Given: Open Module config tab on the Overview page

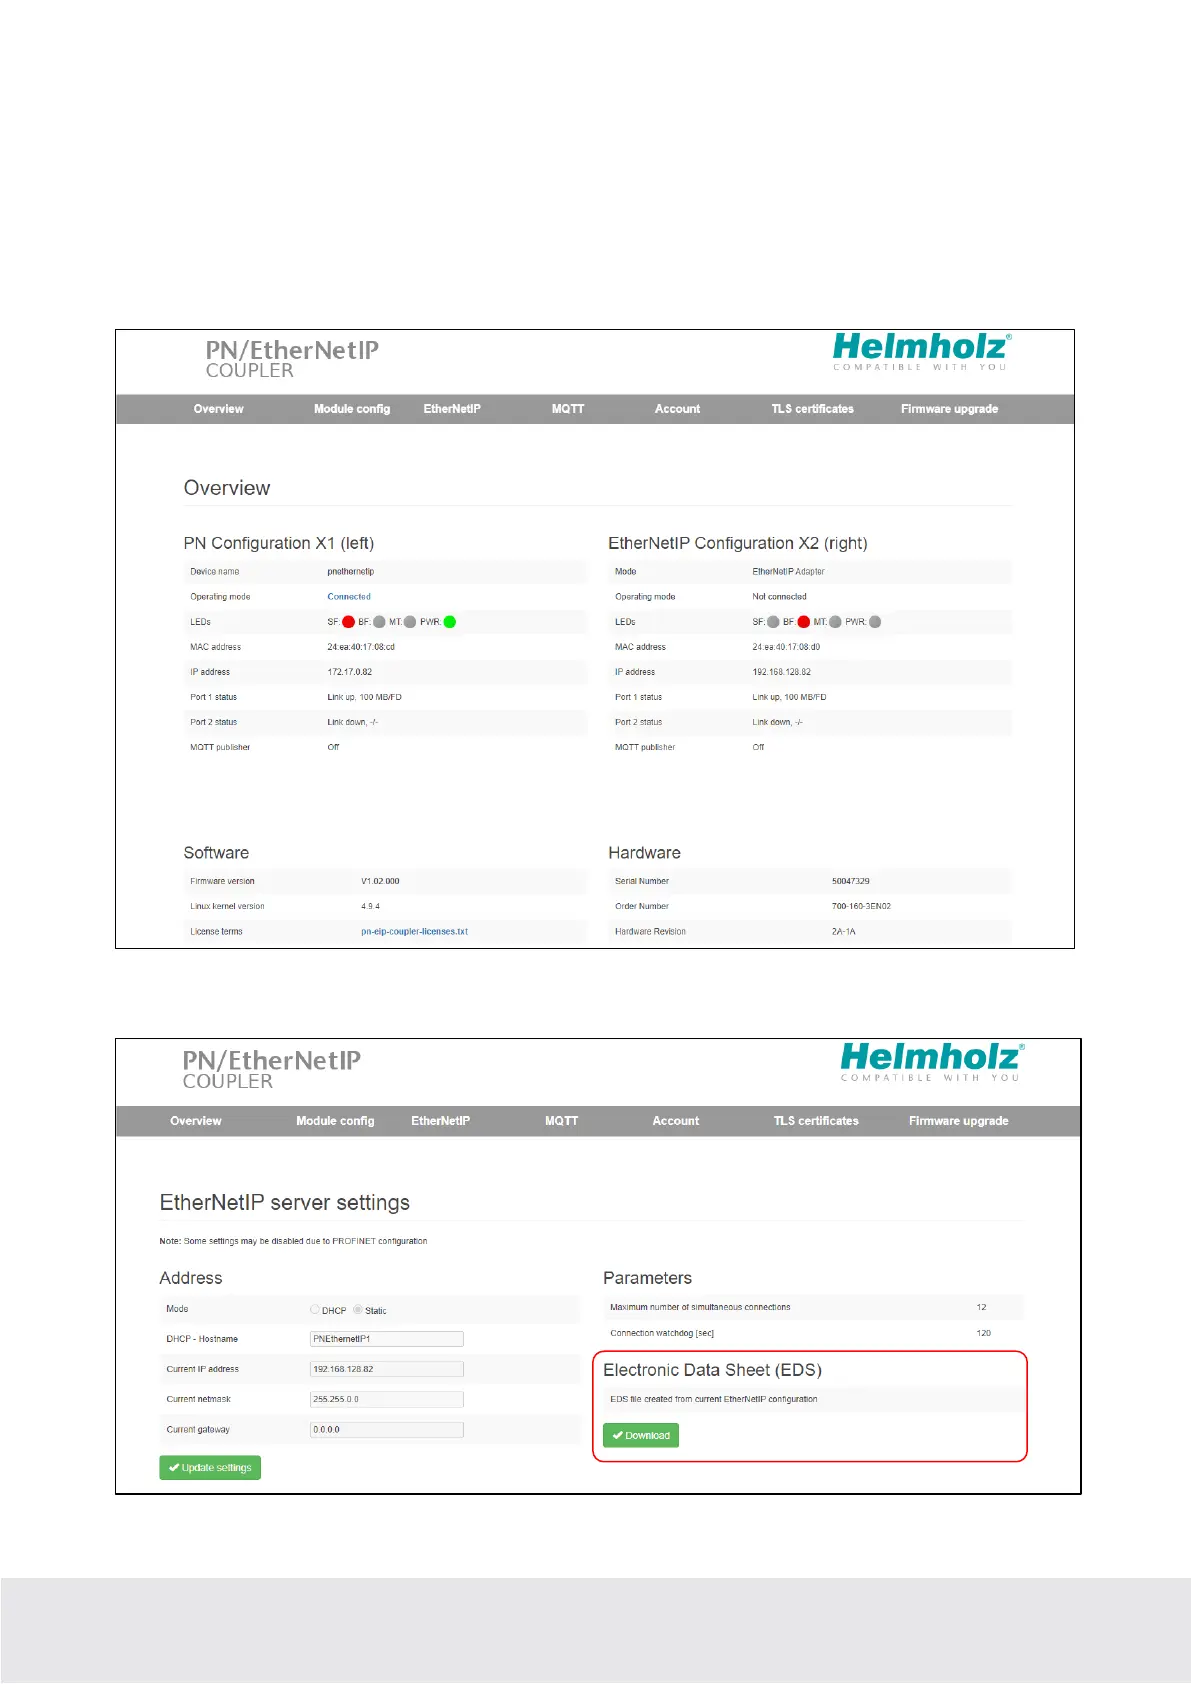Looking at the screenshot, I should (352, 409).
